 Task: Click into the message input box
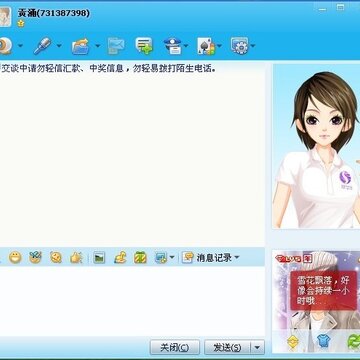132,302
